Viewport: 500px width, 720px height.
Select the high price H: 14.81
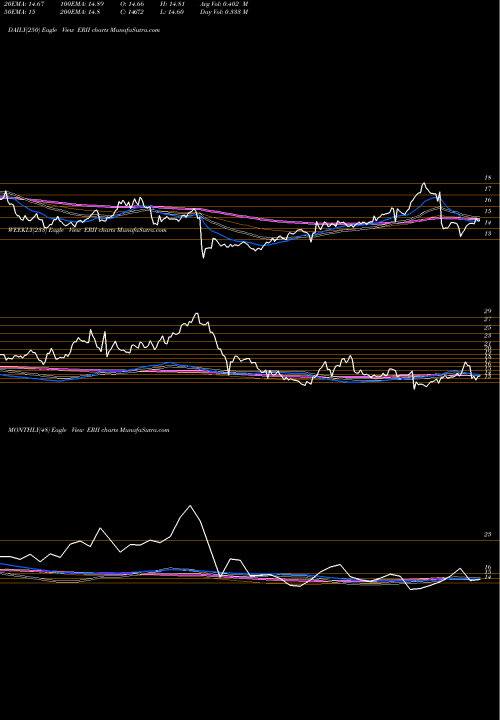[174, 4]
